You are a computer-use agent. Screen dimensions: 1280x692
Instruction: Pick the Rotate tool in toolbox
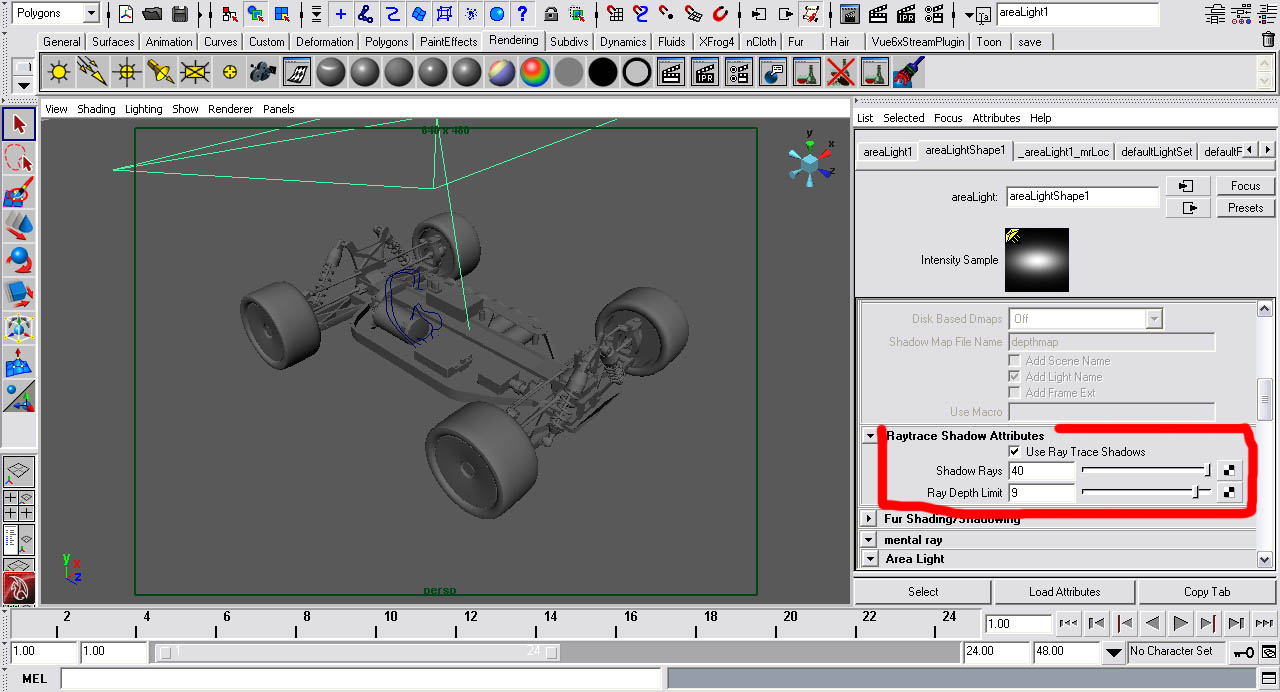click(x=19, y=261)
